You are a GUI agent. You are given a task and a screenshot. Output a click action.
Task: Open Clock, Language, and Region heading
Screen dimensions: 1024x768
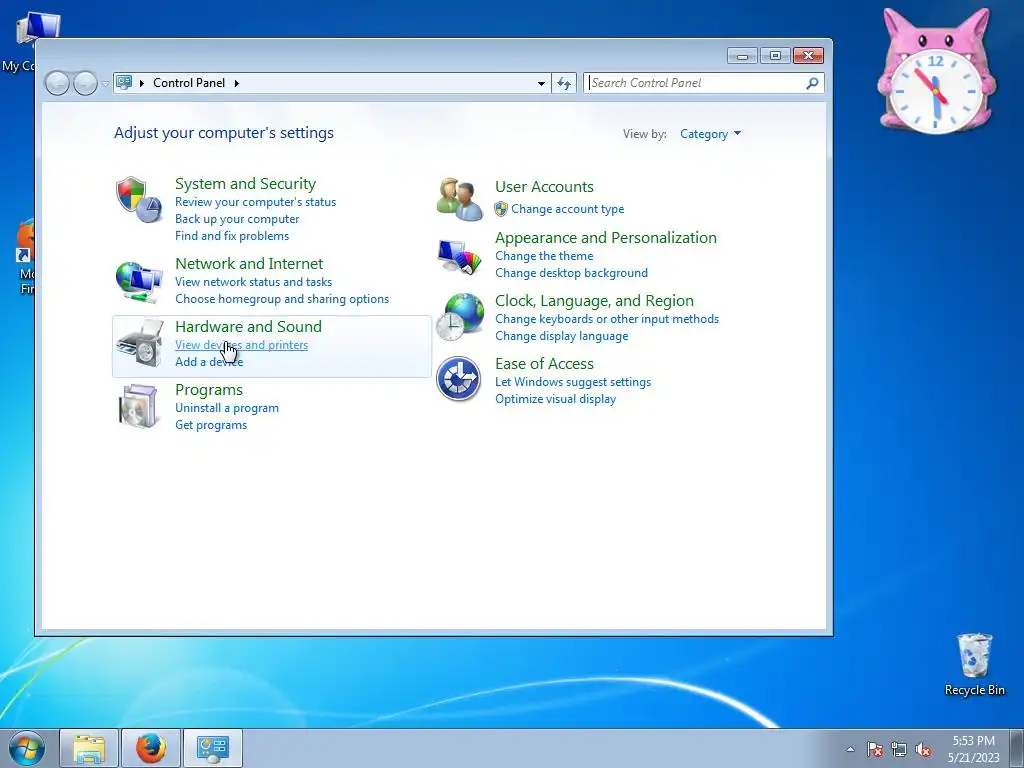[x=594, y=301]
